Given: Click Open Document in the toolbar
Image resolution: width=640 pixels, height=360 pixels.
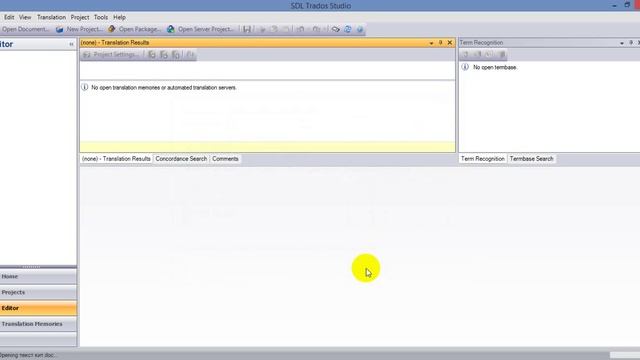Looking at the screenshot, I should 24,29.
